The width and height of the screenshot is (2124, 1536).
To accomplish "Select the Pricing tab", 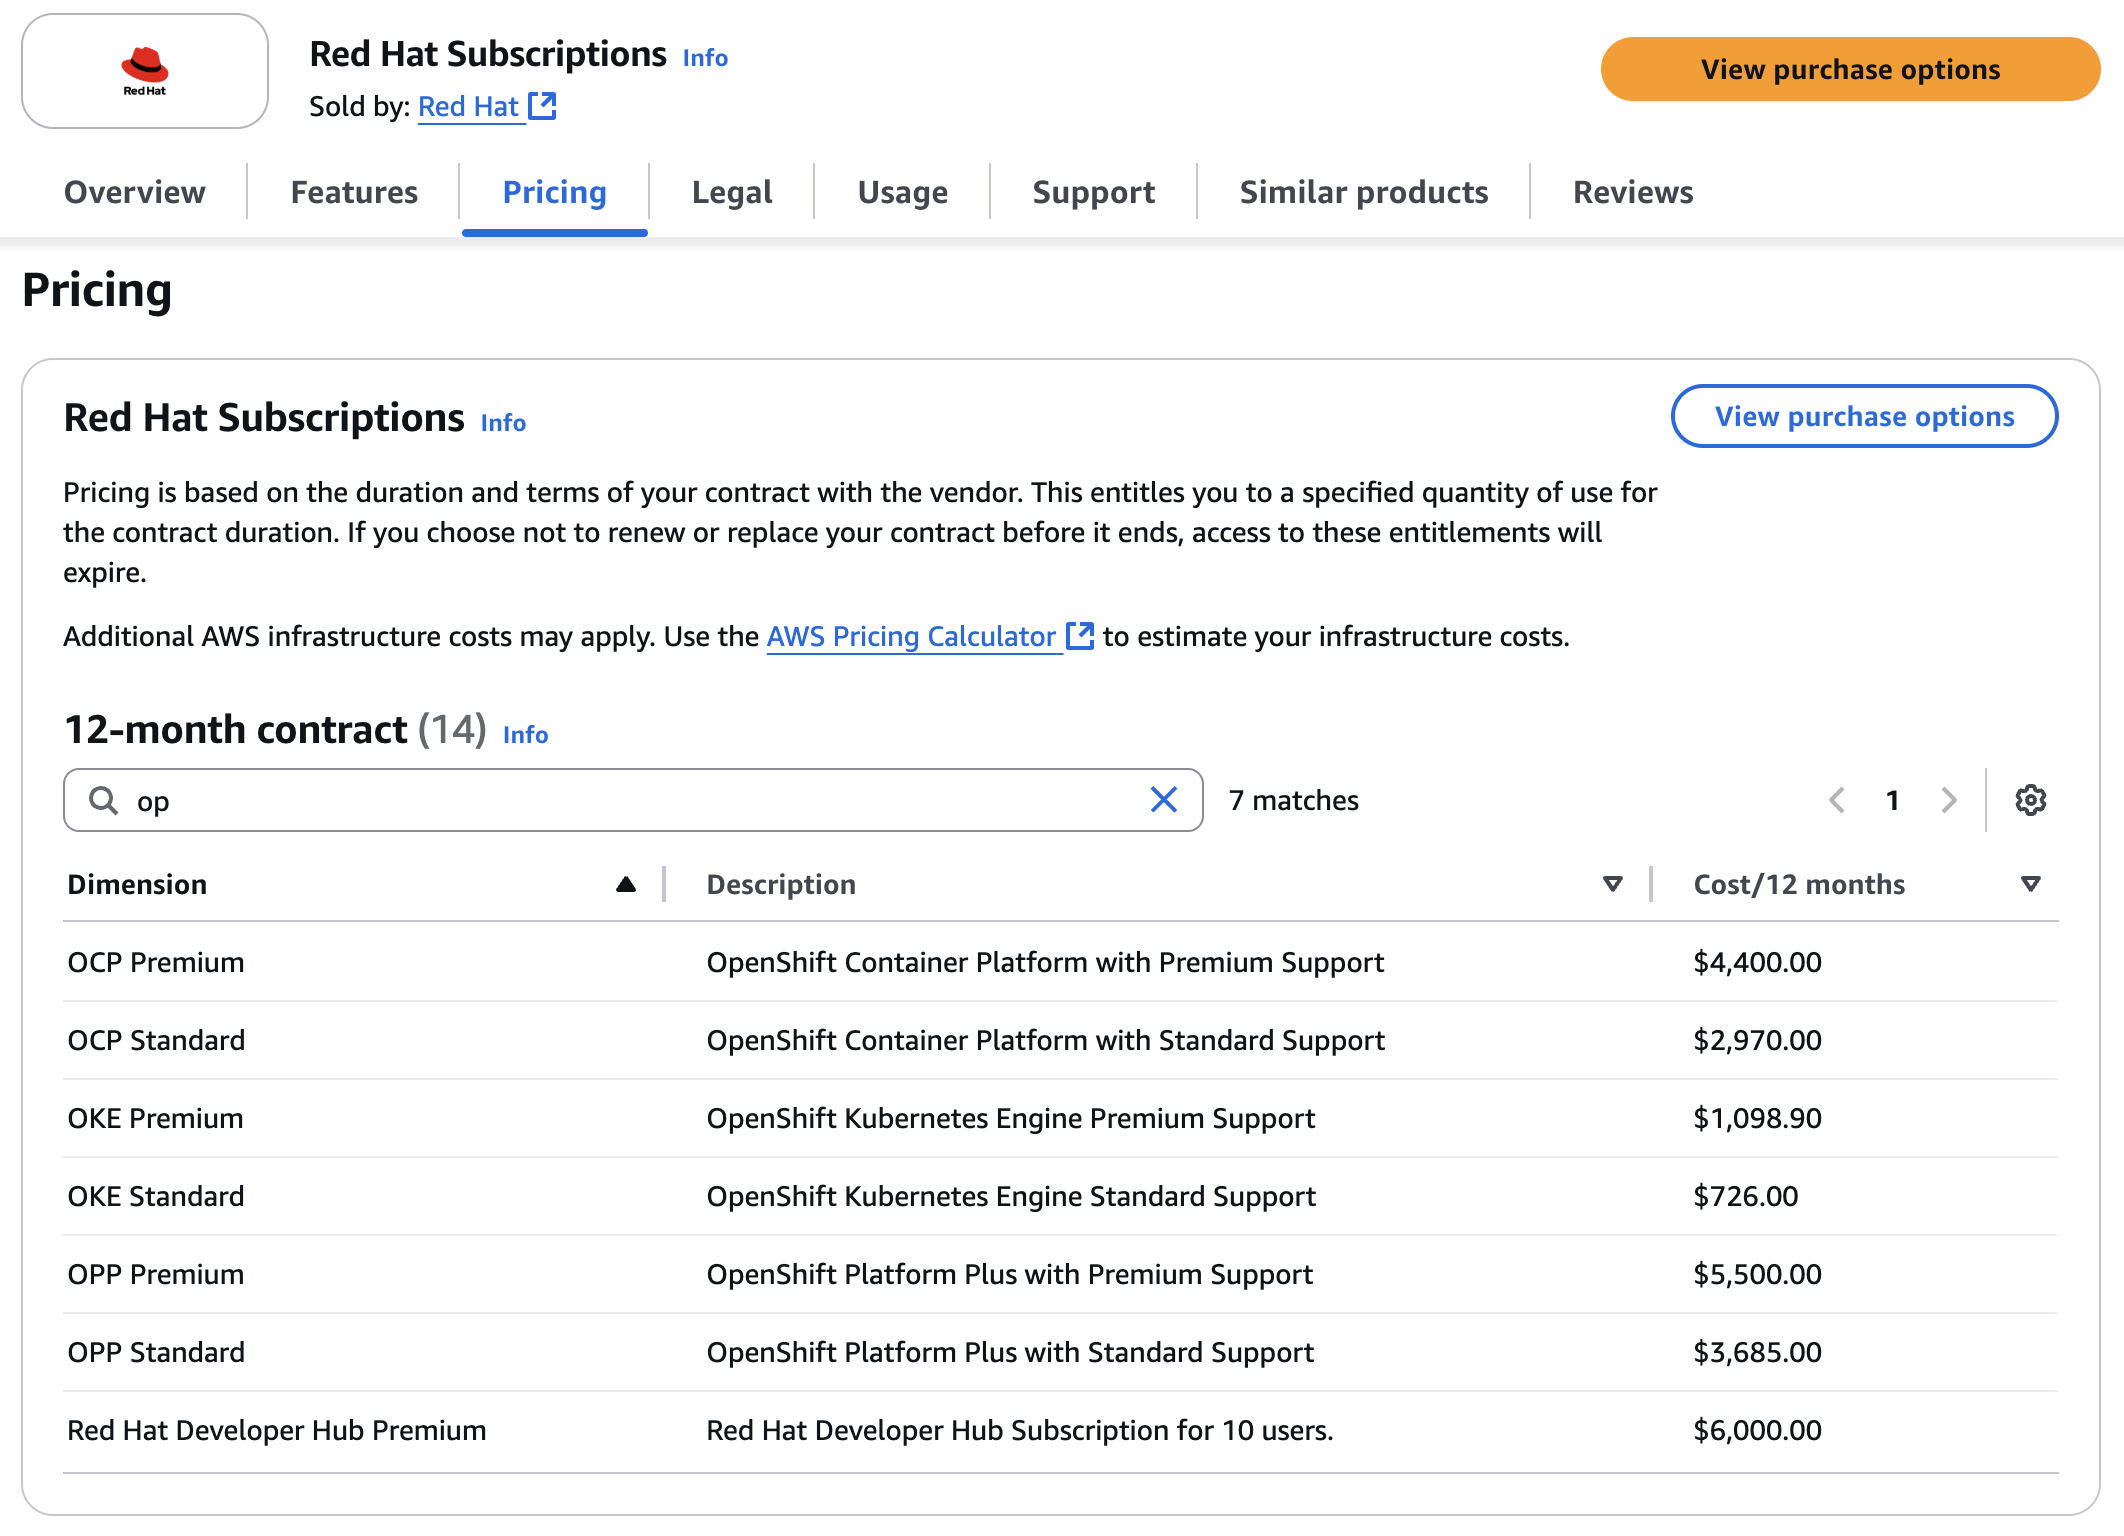I will [x=555, y=192].
